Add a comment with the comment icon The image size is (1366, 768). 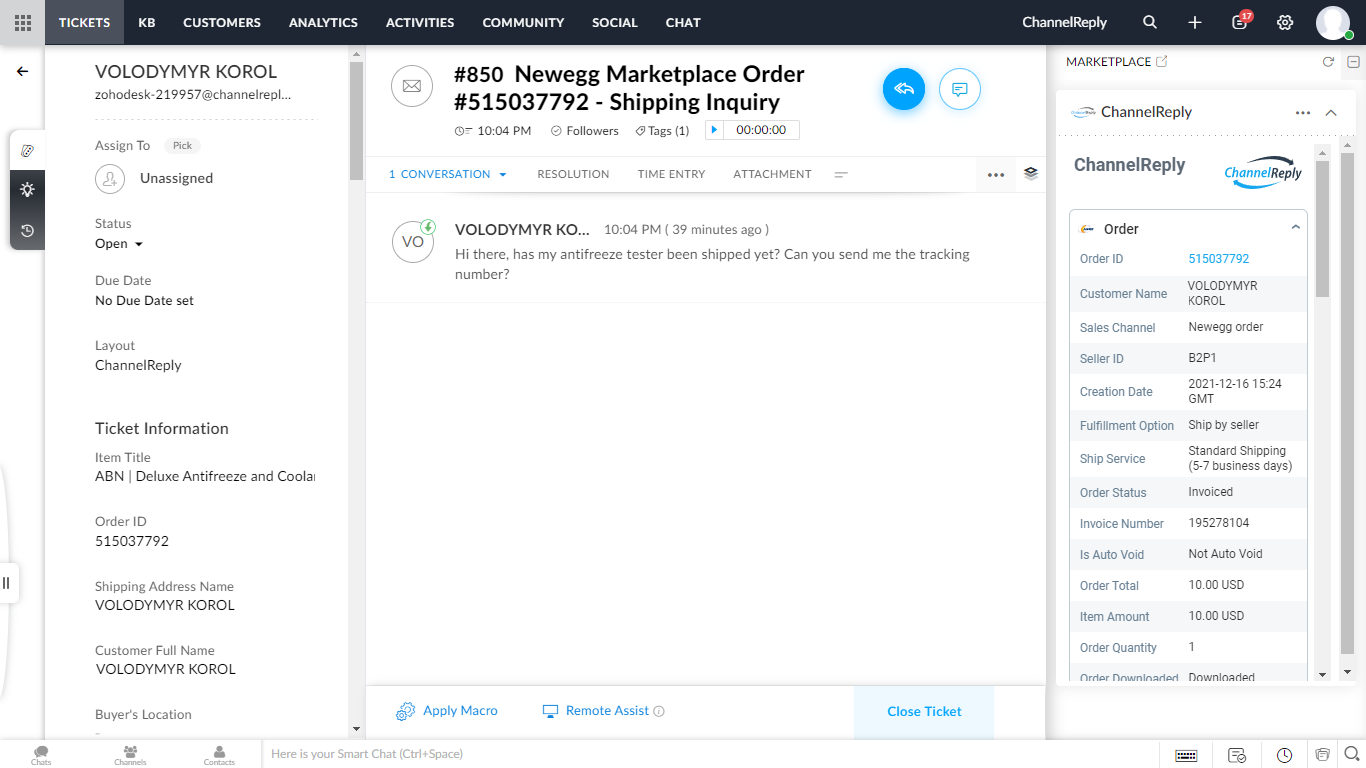[x=960, y=89]
